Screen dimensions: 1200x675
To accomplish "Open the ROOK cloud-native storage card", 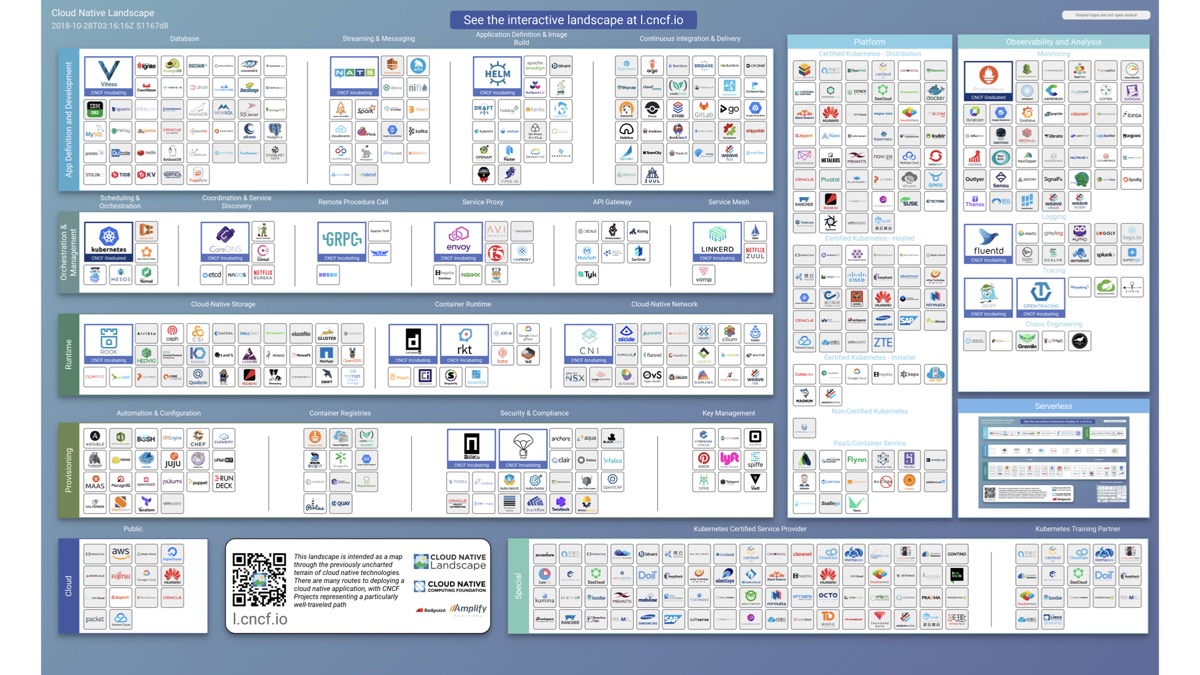I will [108, 344].
